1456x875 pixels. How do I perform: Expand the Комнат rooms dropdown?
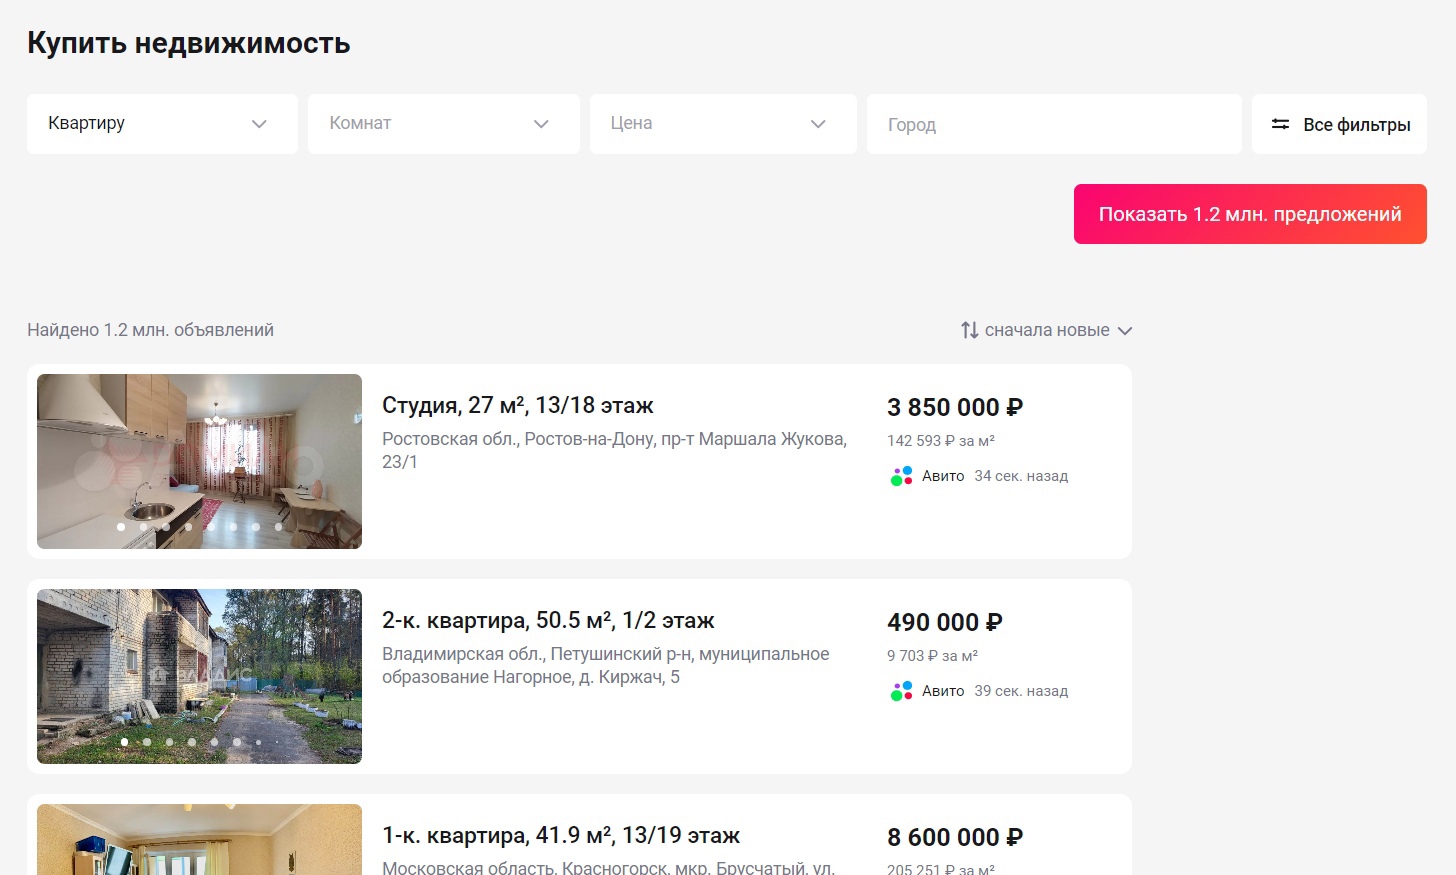tap(444, 124)
